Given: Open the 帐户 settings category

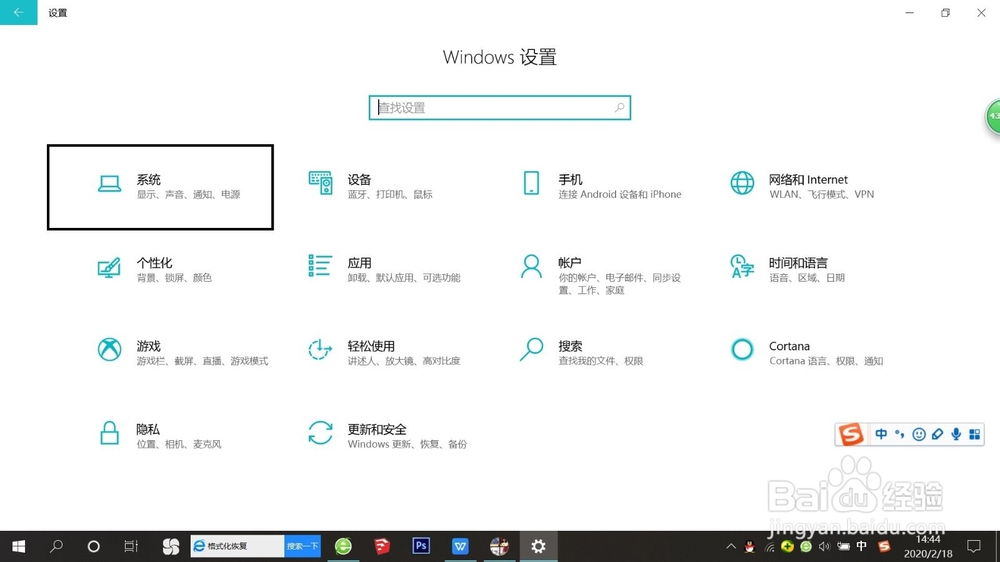Looking at the screenshot, I should click(601, 275).
